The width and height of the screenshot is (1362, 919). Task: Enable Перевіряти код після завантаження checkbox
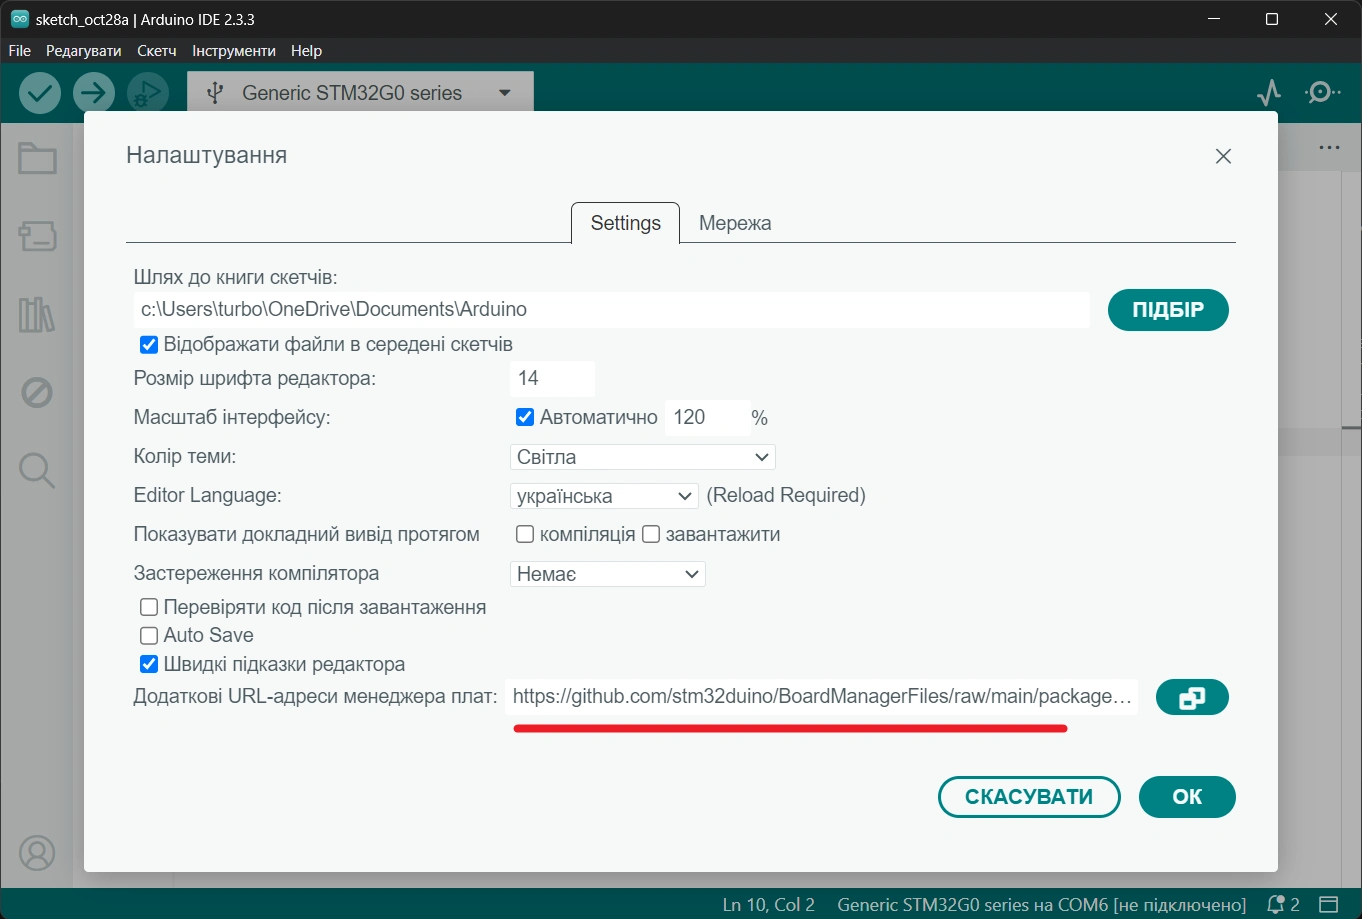(x=149, y=607)
